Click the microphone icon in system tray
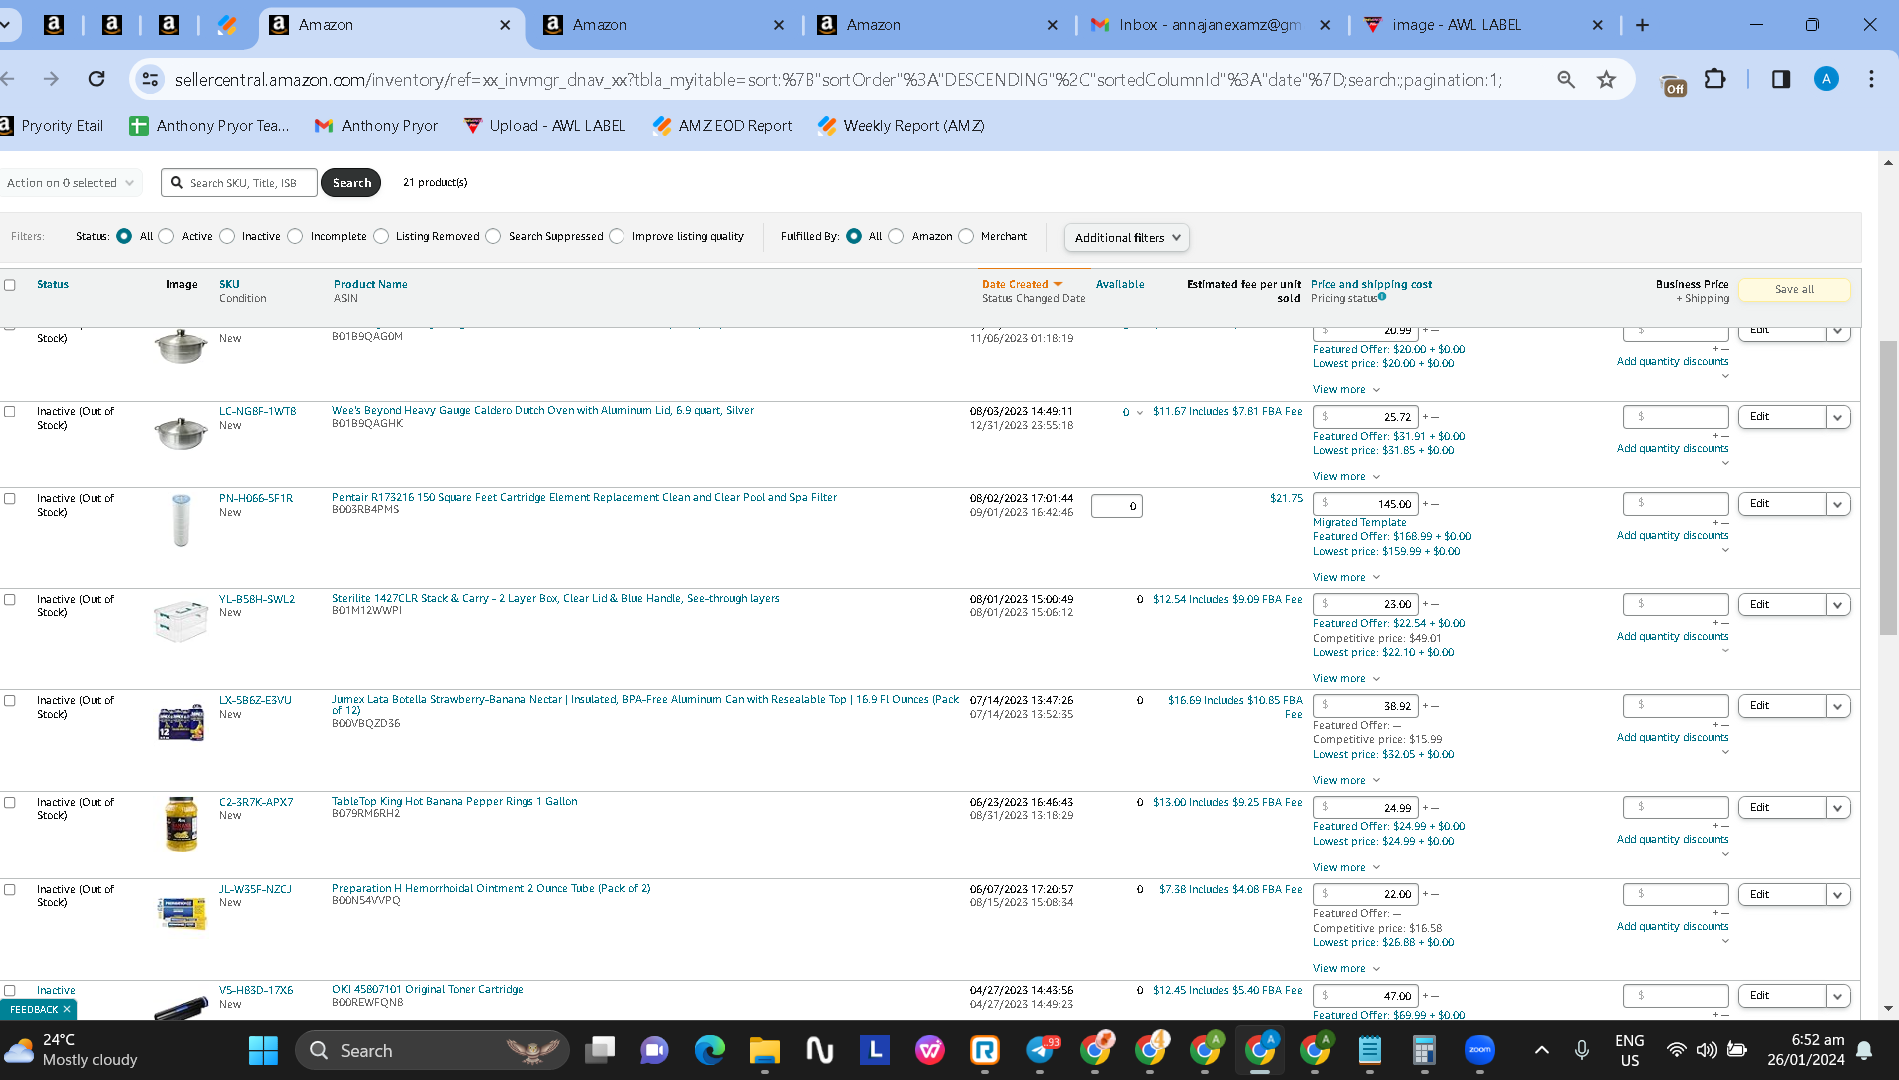The width and height of the screenshot is (1899, 1080). coord(1582,1050)
